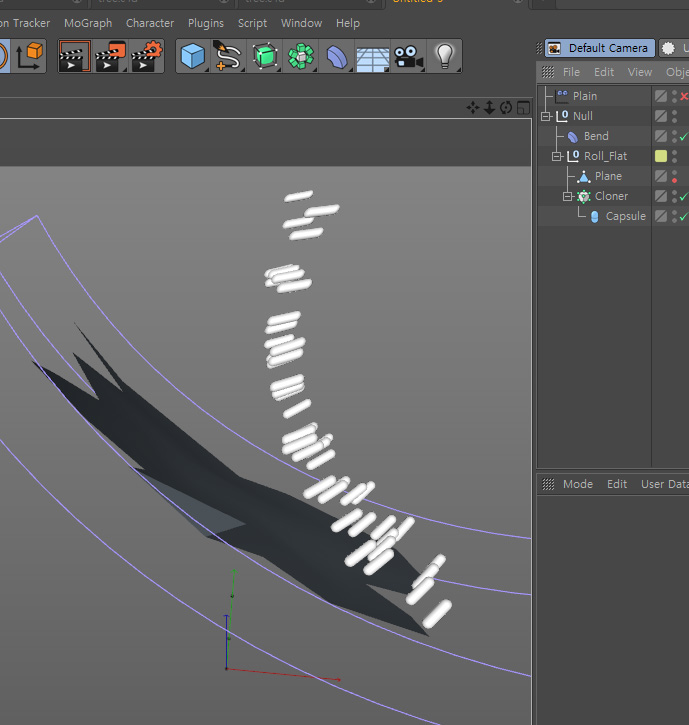Toggle Plain effector red X enable mark
Screen dimensions: 689x725
(x=684, y=96)
